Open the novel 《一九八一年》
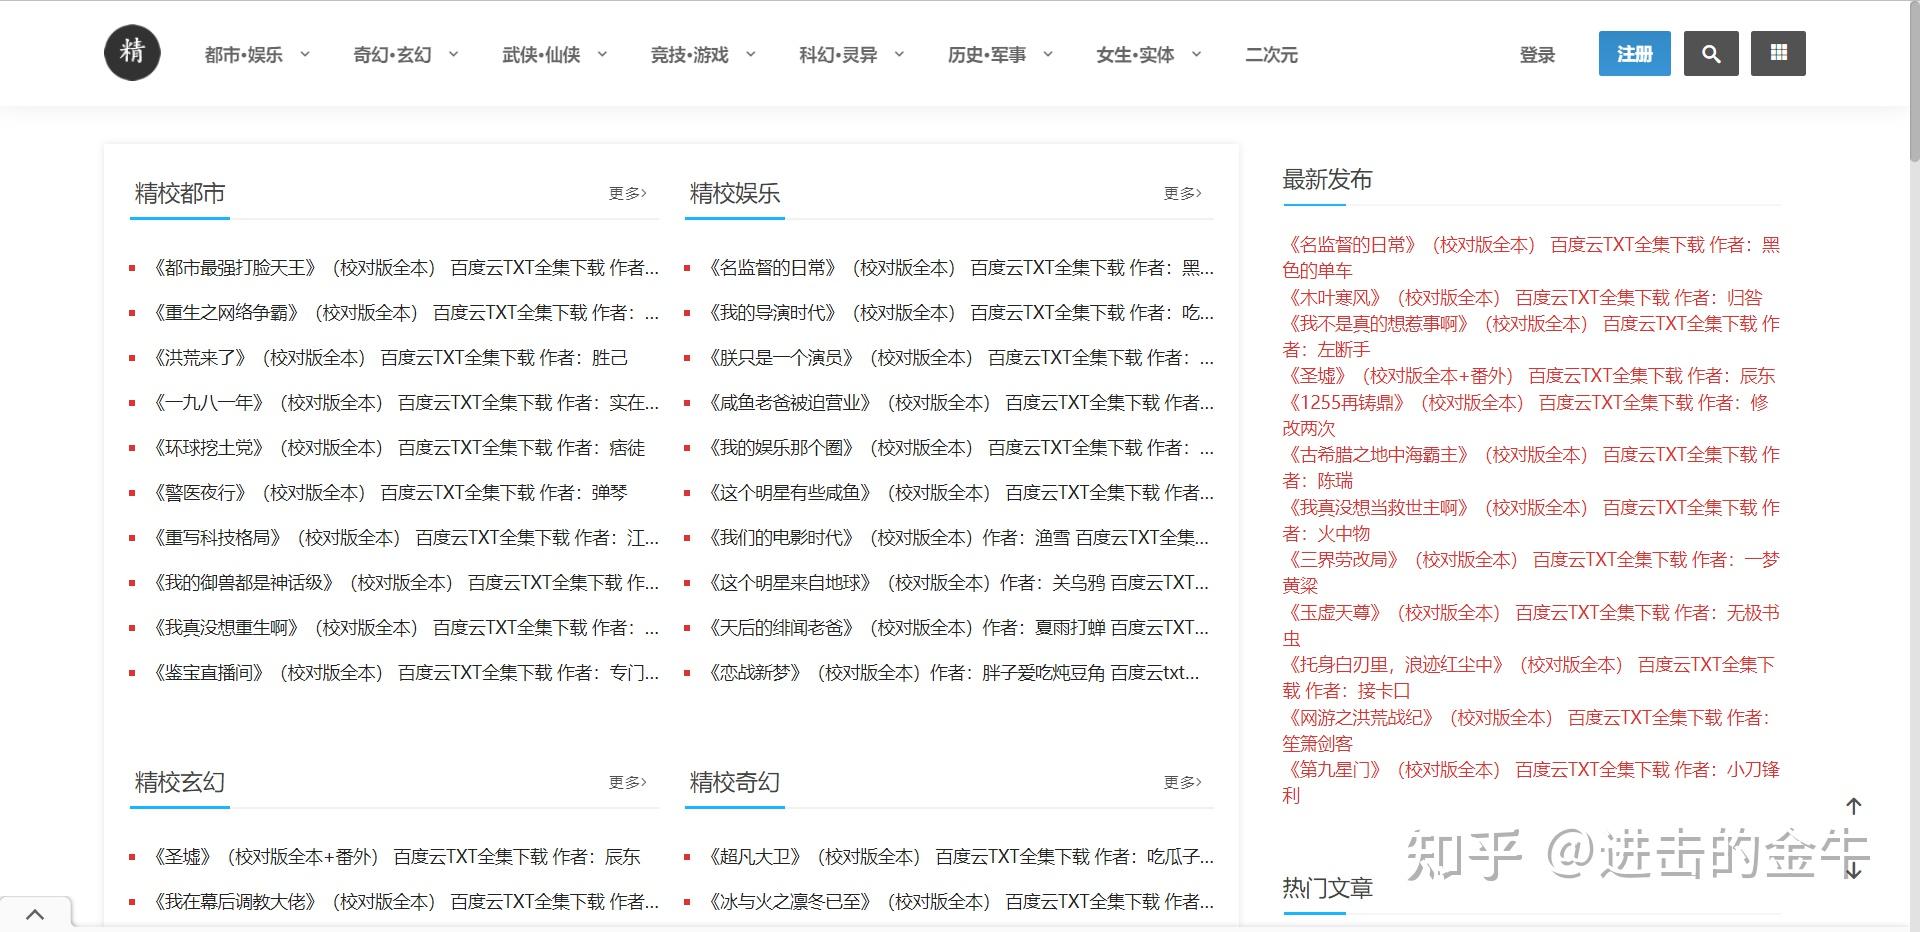Image resolution: width=1920 pixels, height=932 pixels. pos(404,403)
